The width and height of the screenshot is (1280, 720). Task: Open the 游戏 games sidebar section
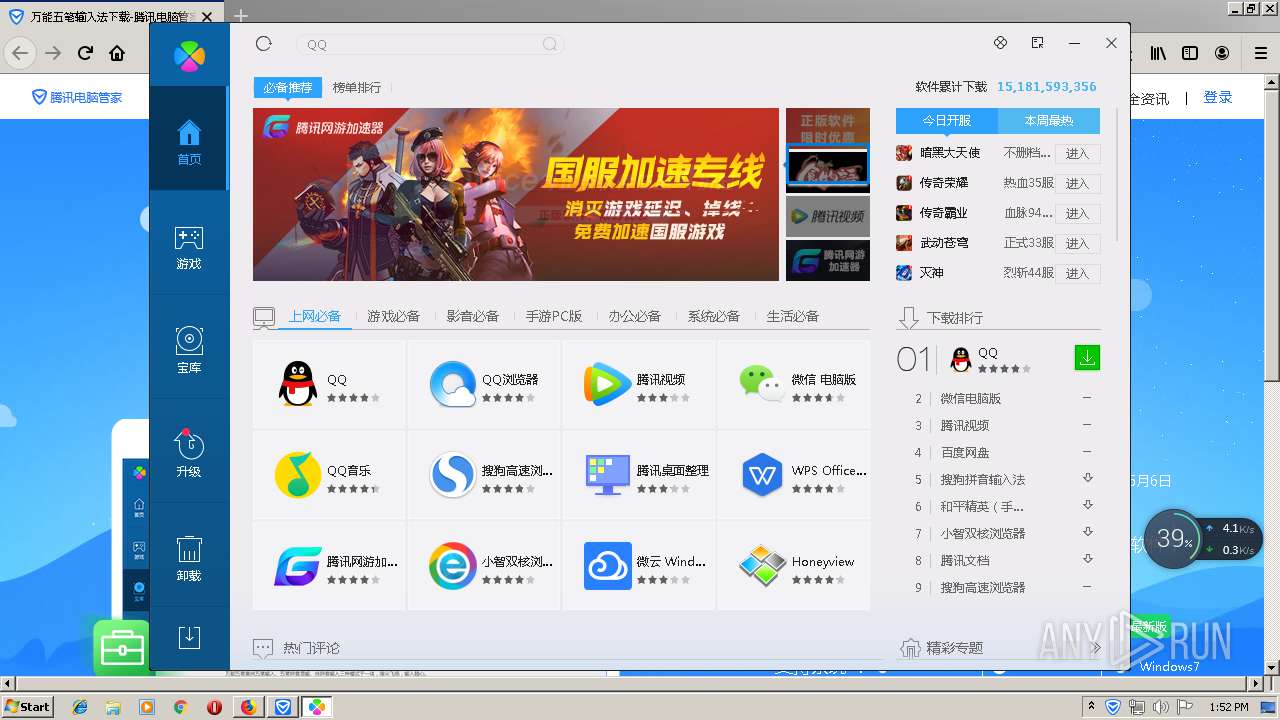coord(189,248)
